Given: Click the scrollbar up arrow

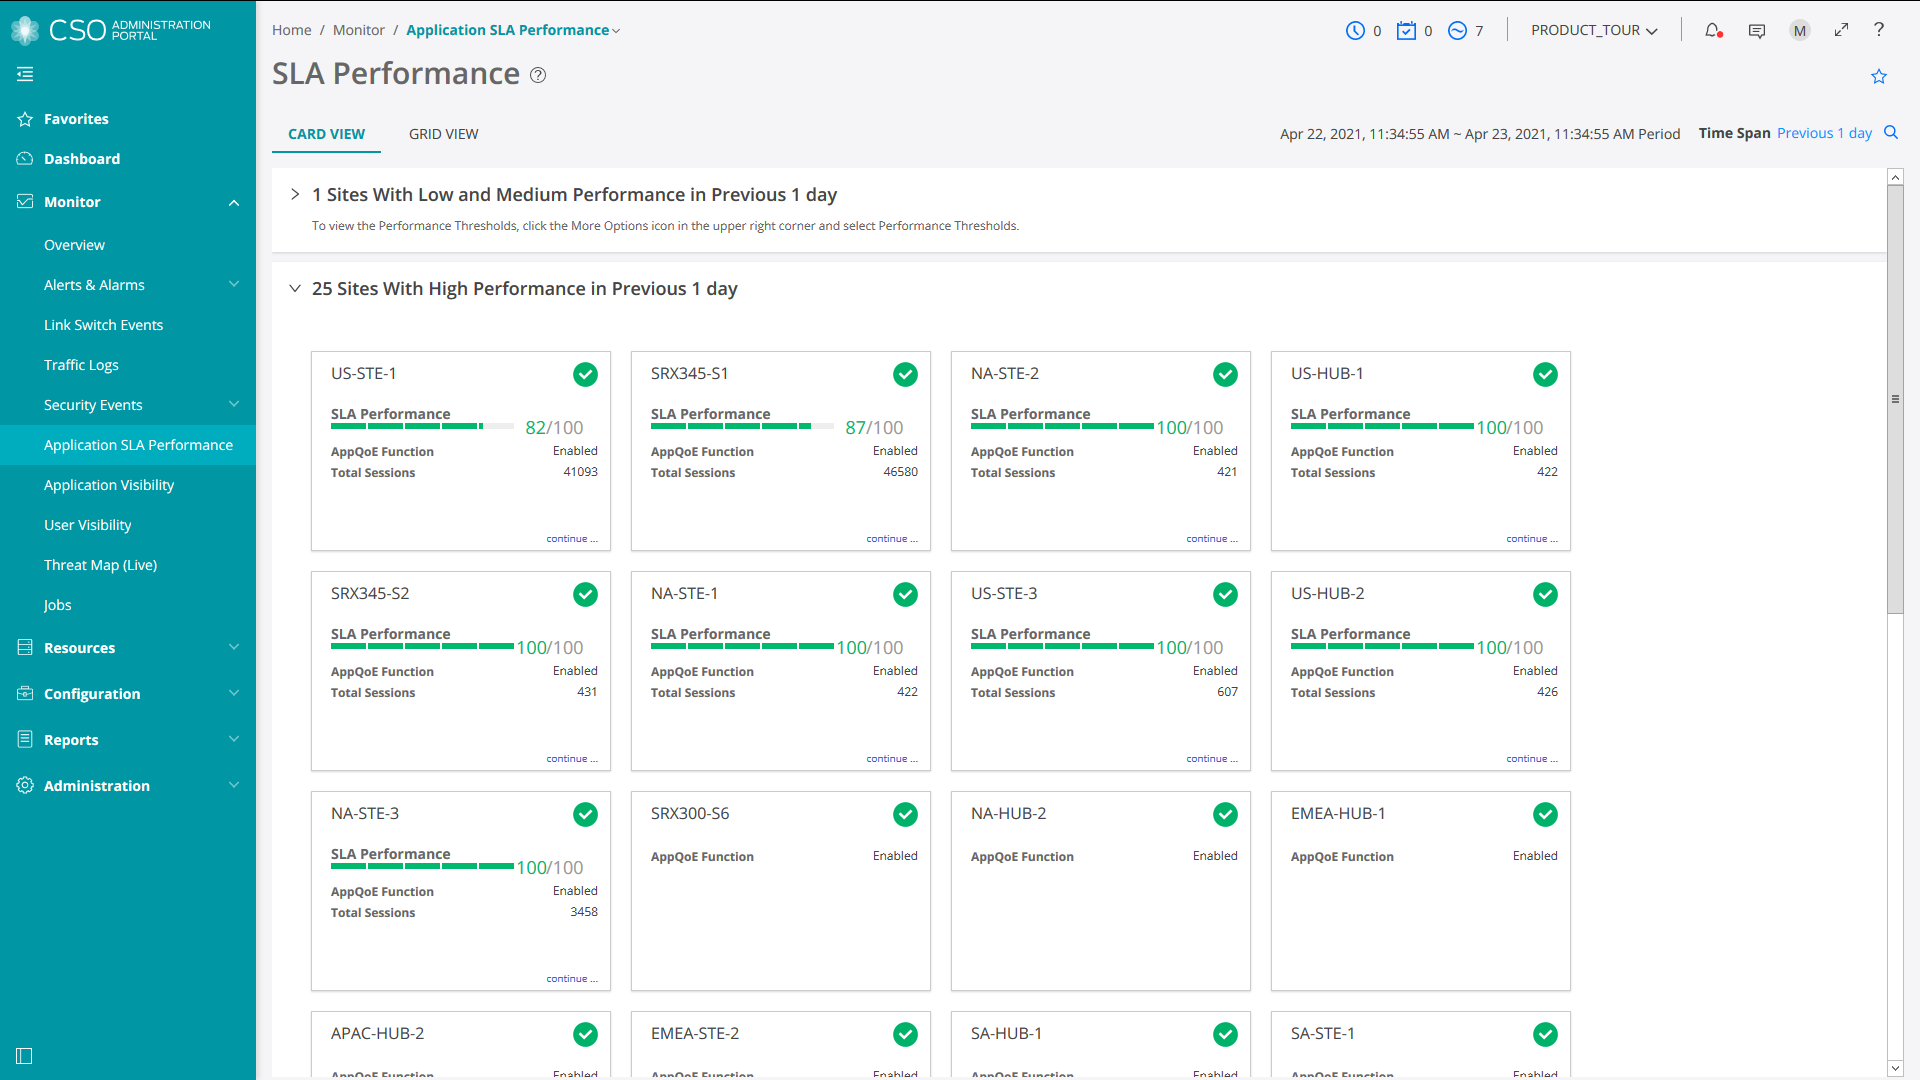Looking at the screenshot, I should [x=1895, y=177].
